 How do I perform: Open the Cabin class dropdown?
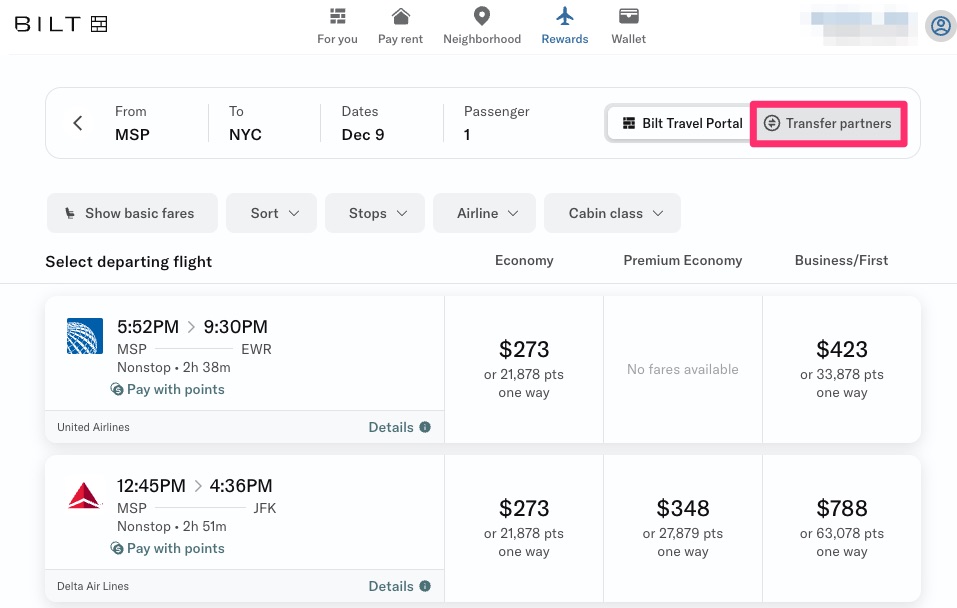(612, 213)
